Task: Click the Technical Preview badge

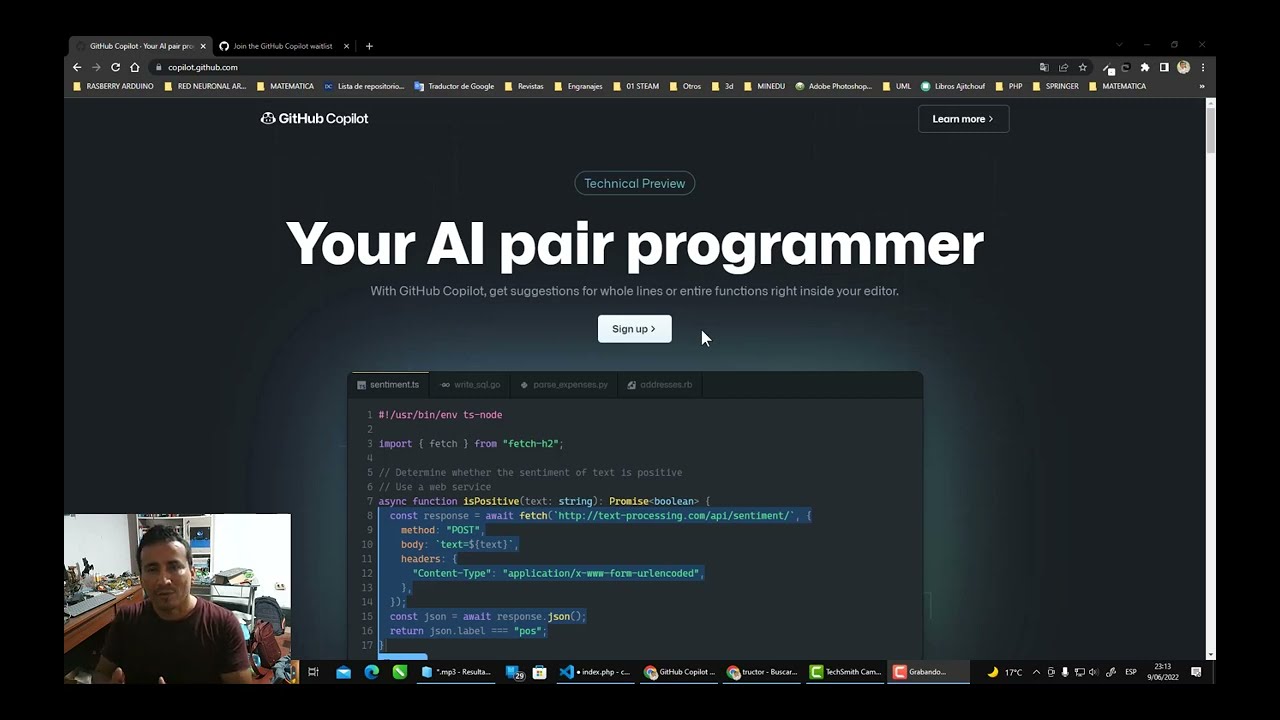Action: pos(634,183)
